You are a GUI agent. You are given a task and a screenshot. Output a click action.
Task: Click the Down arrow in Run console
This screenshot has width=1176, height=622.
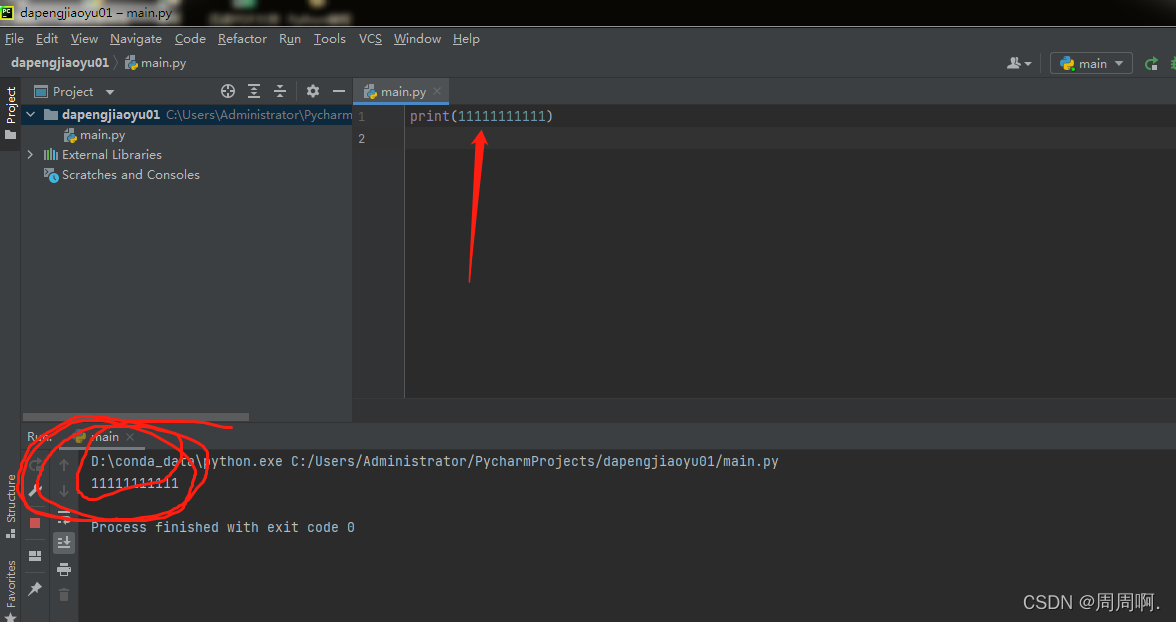64,491
